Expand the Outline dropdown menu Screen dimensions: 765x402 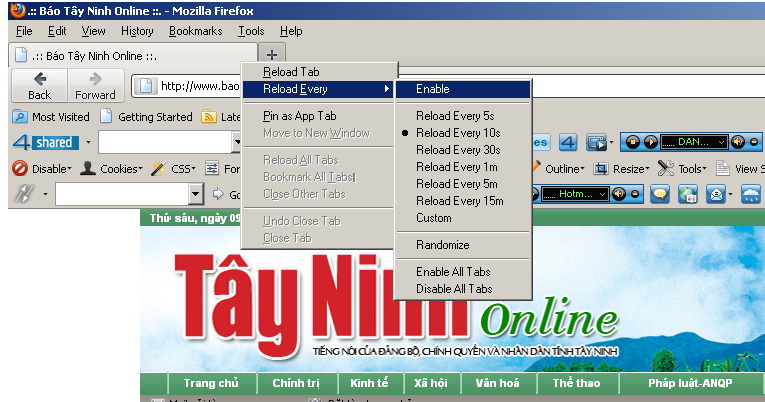(583, 169)
